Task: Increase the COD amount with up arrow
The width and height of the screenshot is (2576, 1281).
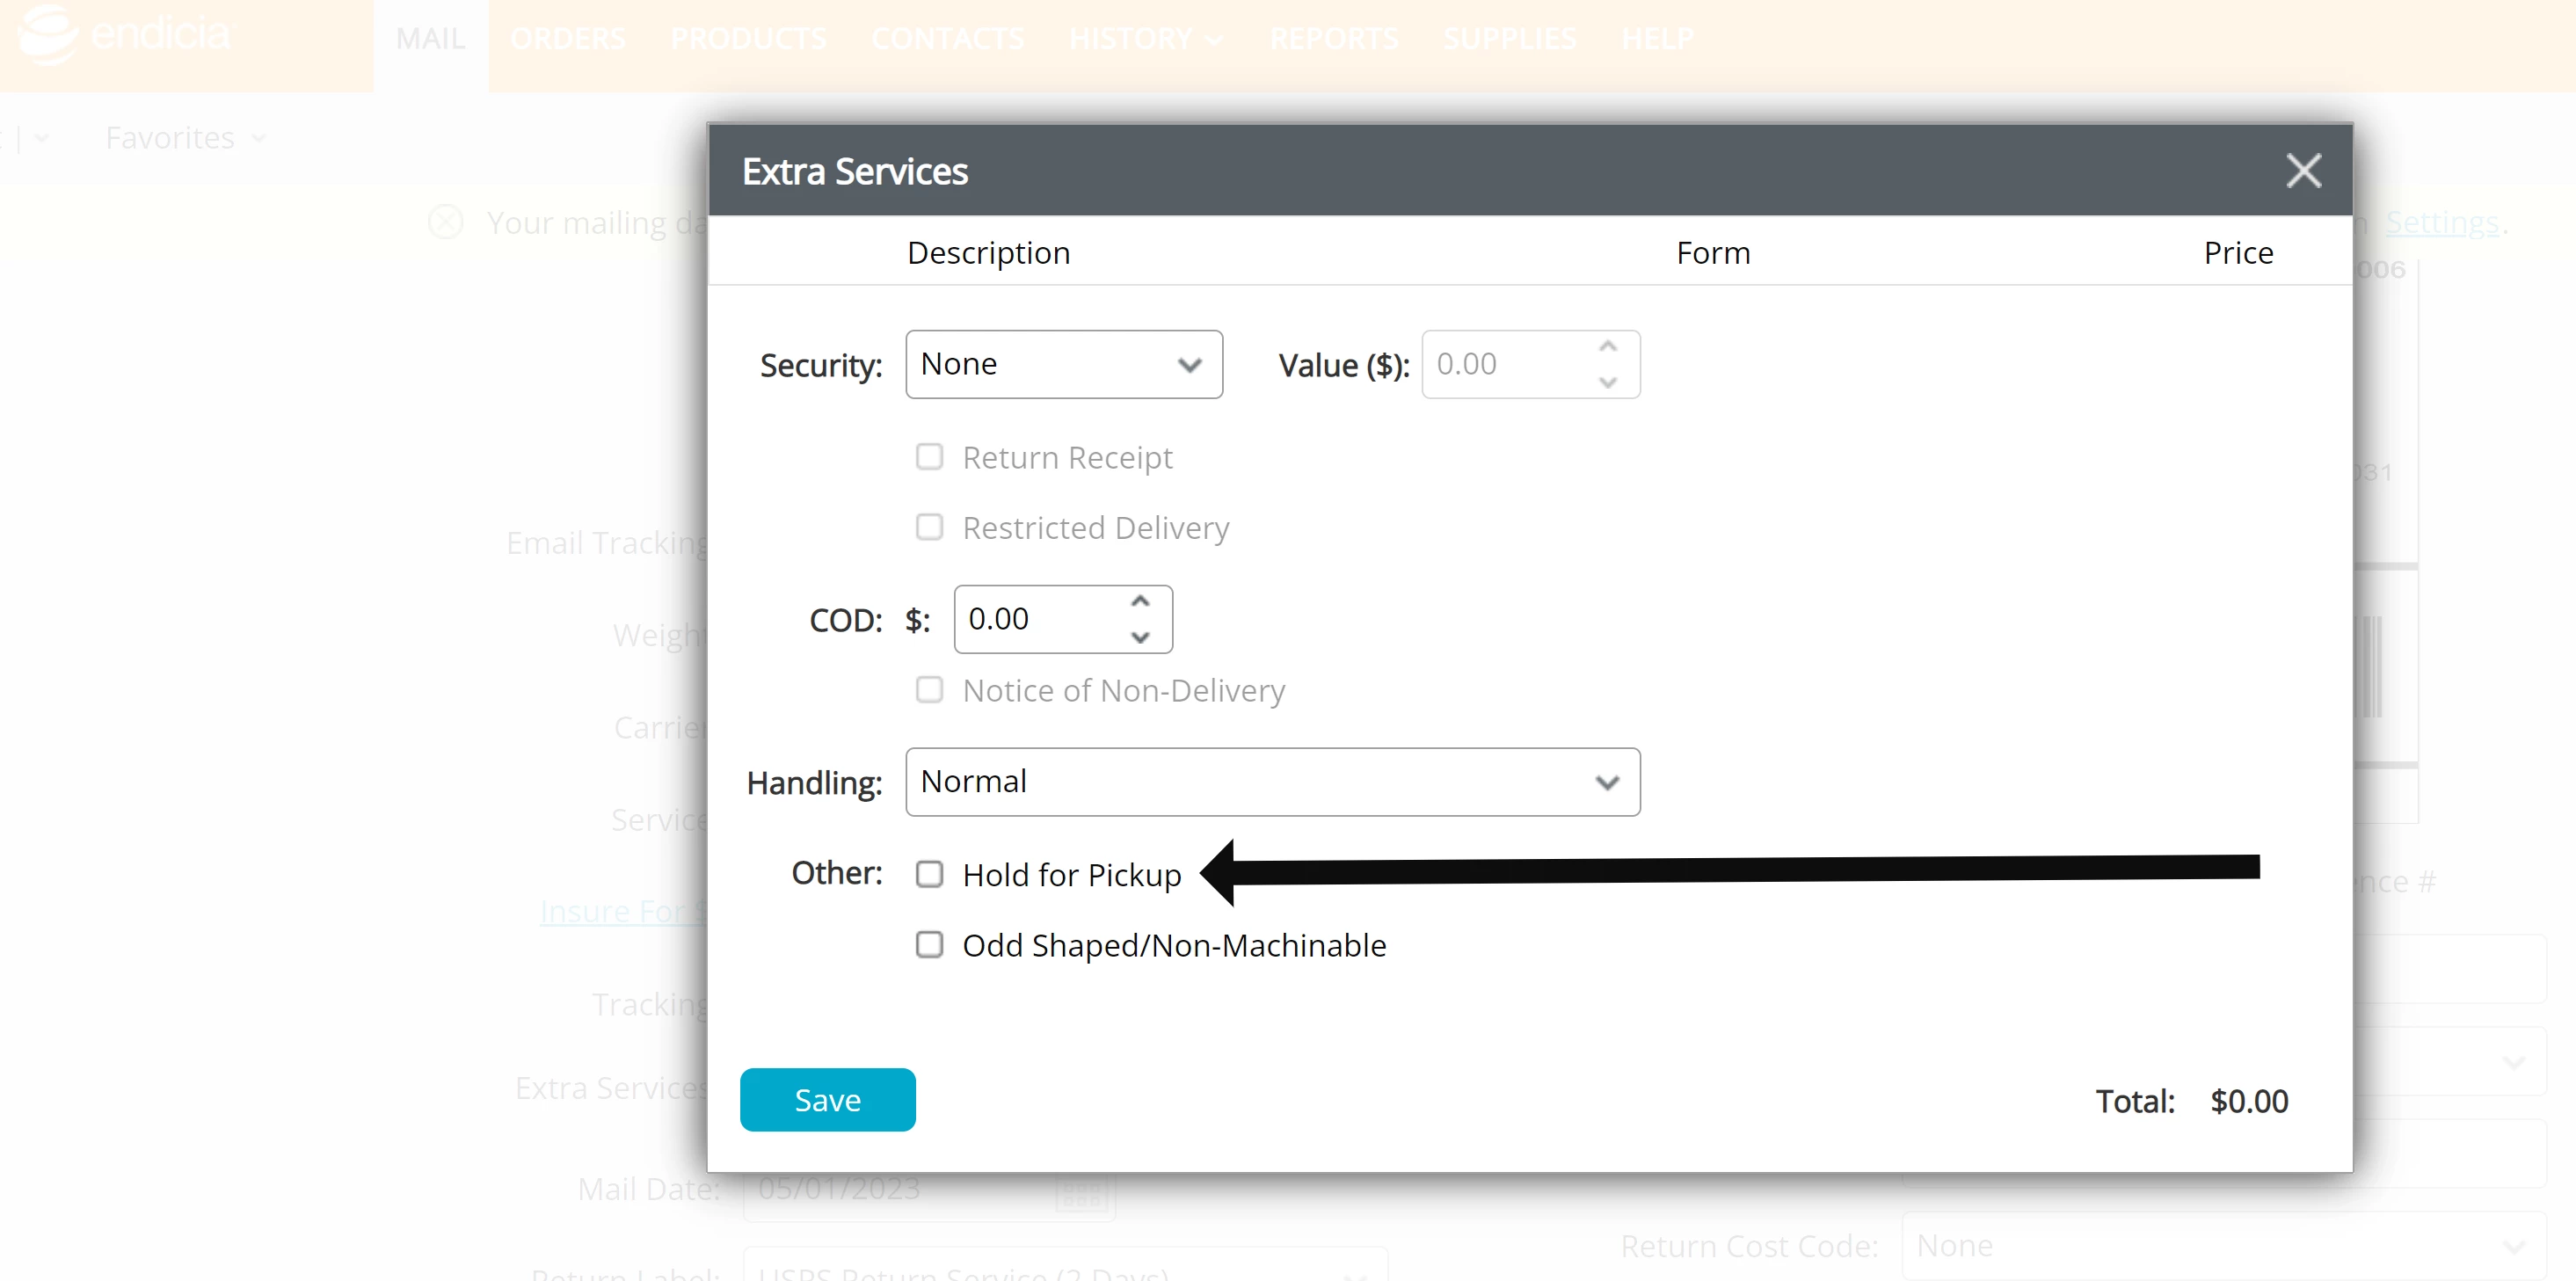Action: [x=1140, y=602]
